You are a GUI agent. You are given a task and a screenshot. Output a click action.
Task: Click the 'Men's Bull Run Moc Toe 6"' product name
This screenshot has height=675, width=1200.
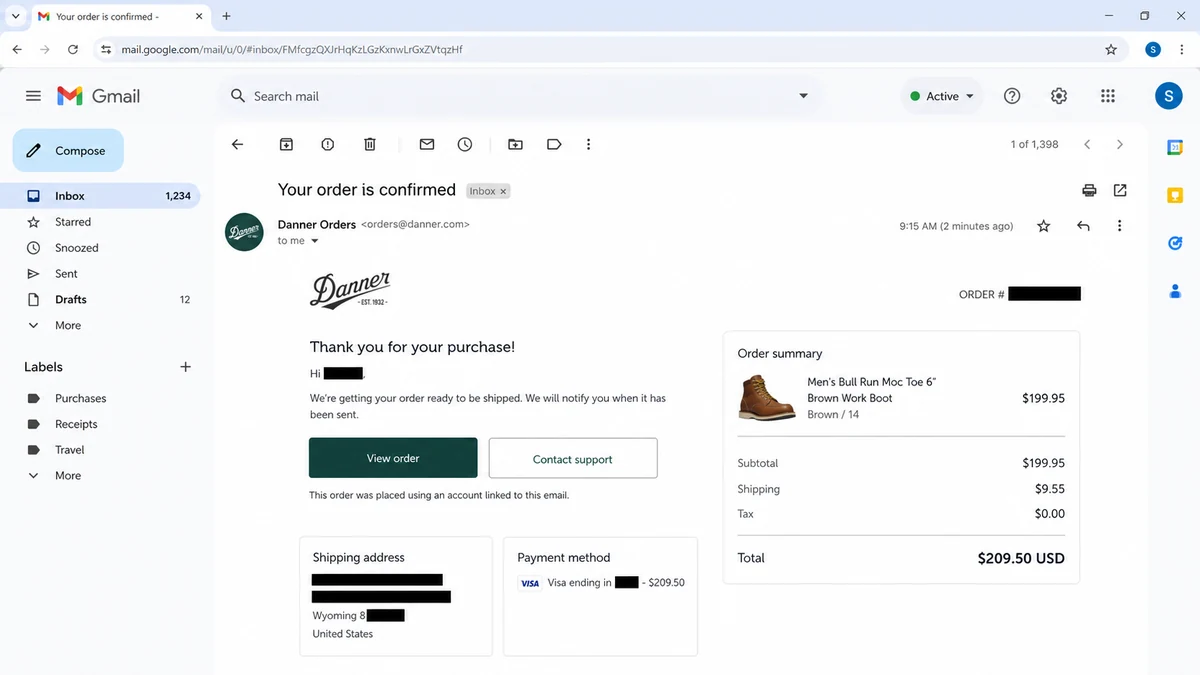tap(872, 382)
